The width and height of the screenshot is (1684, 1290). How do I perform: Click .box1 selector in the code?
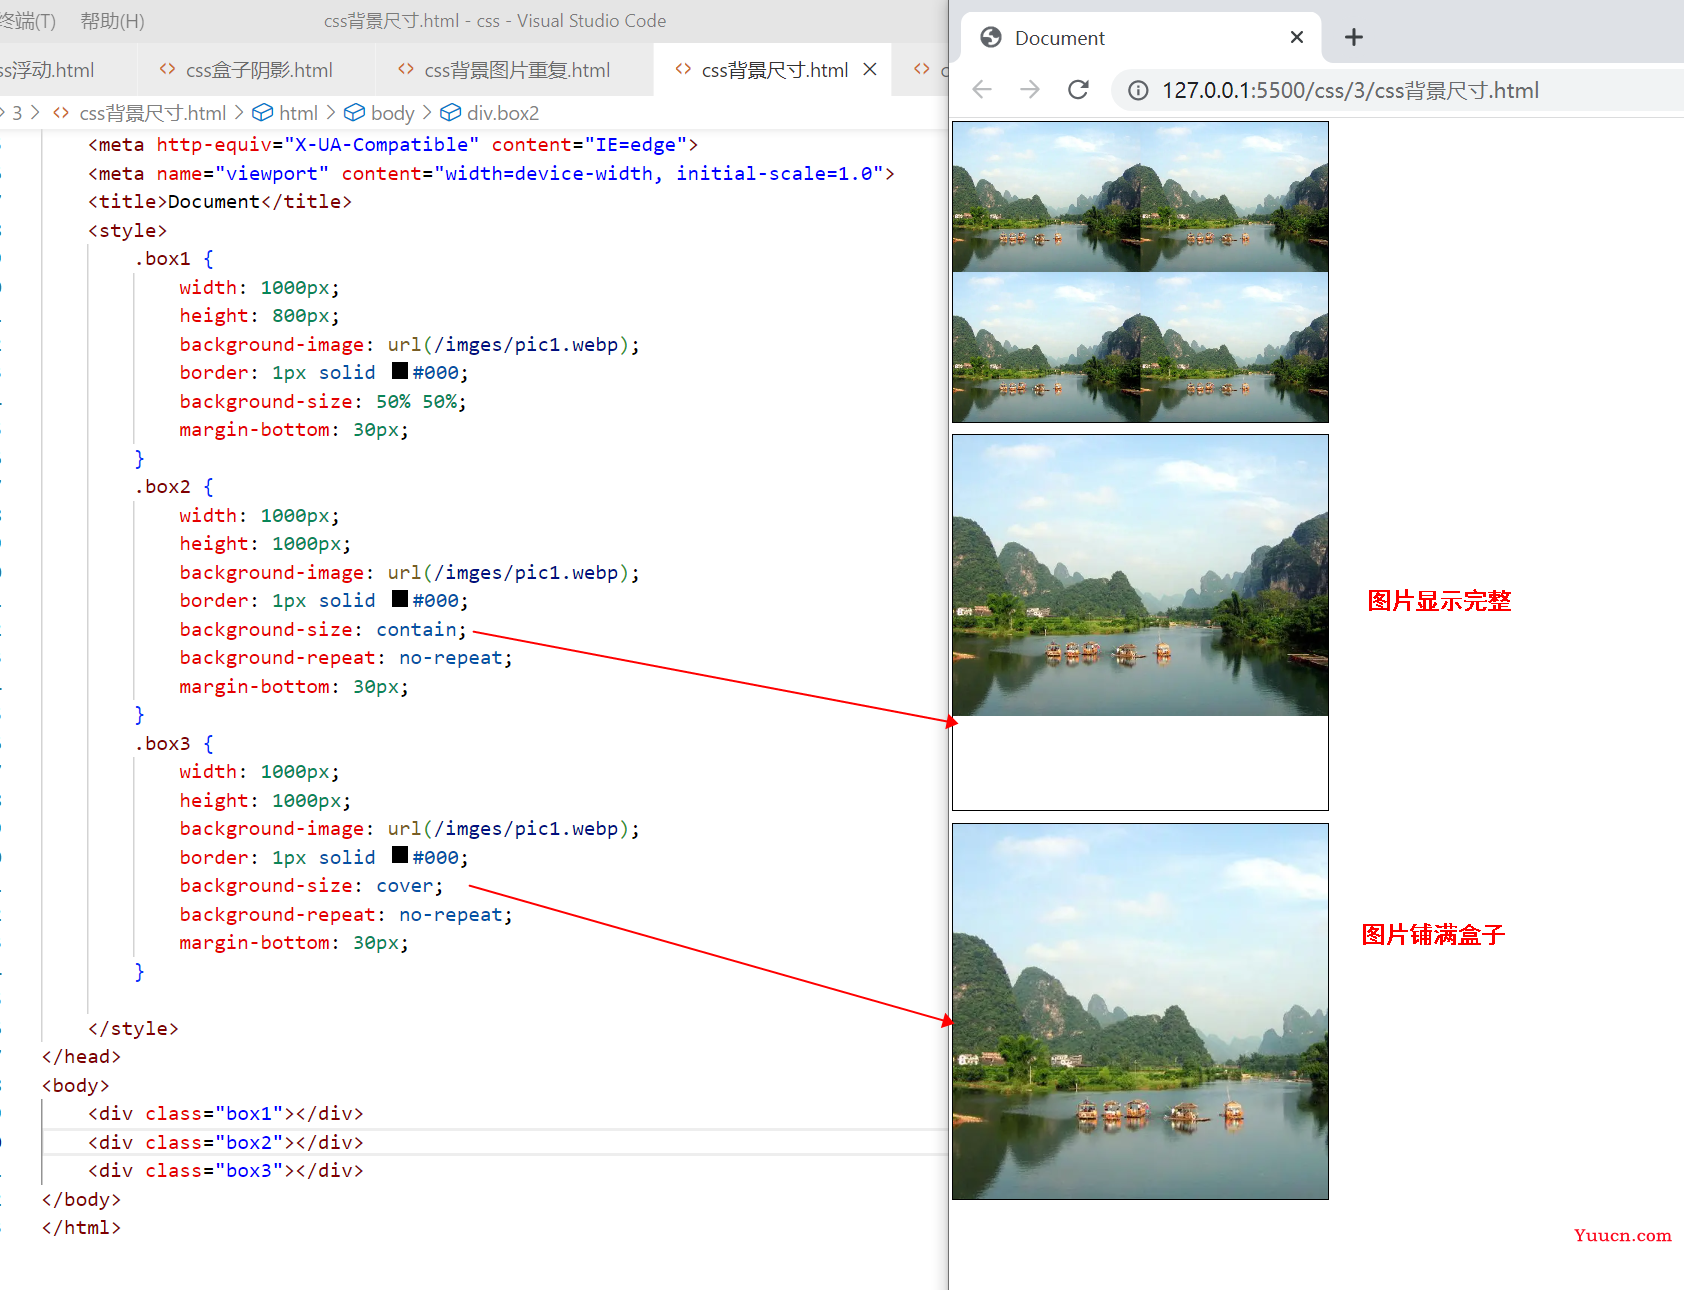click(162, 259)
